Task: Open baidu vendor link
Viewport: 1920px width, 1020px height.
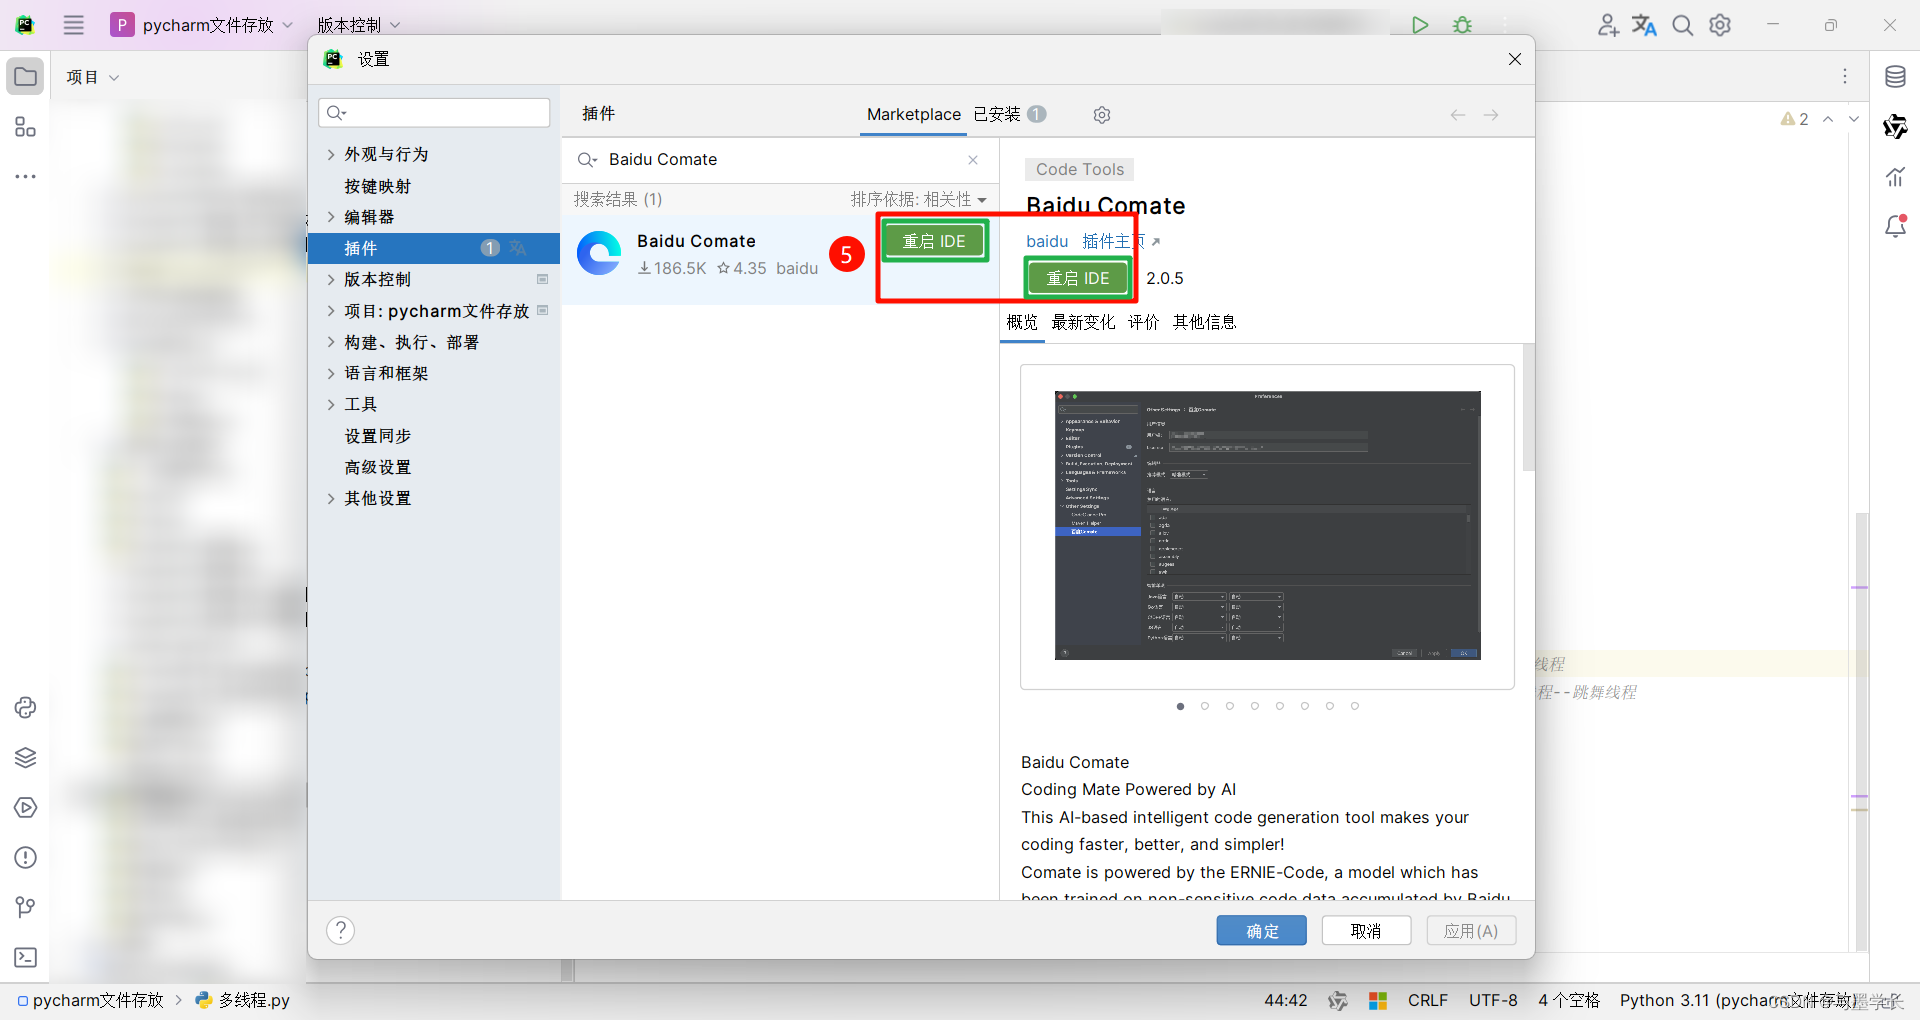Action: (1047, 241)
